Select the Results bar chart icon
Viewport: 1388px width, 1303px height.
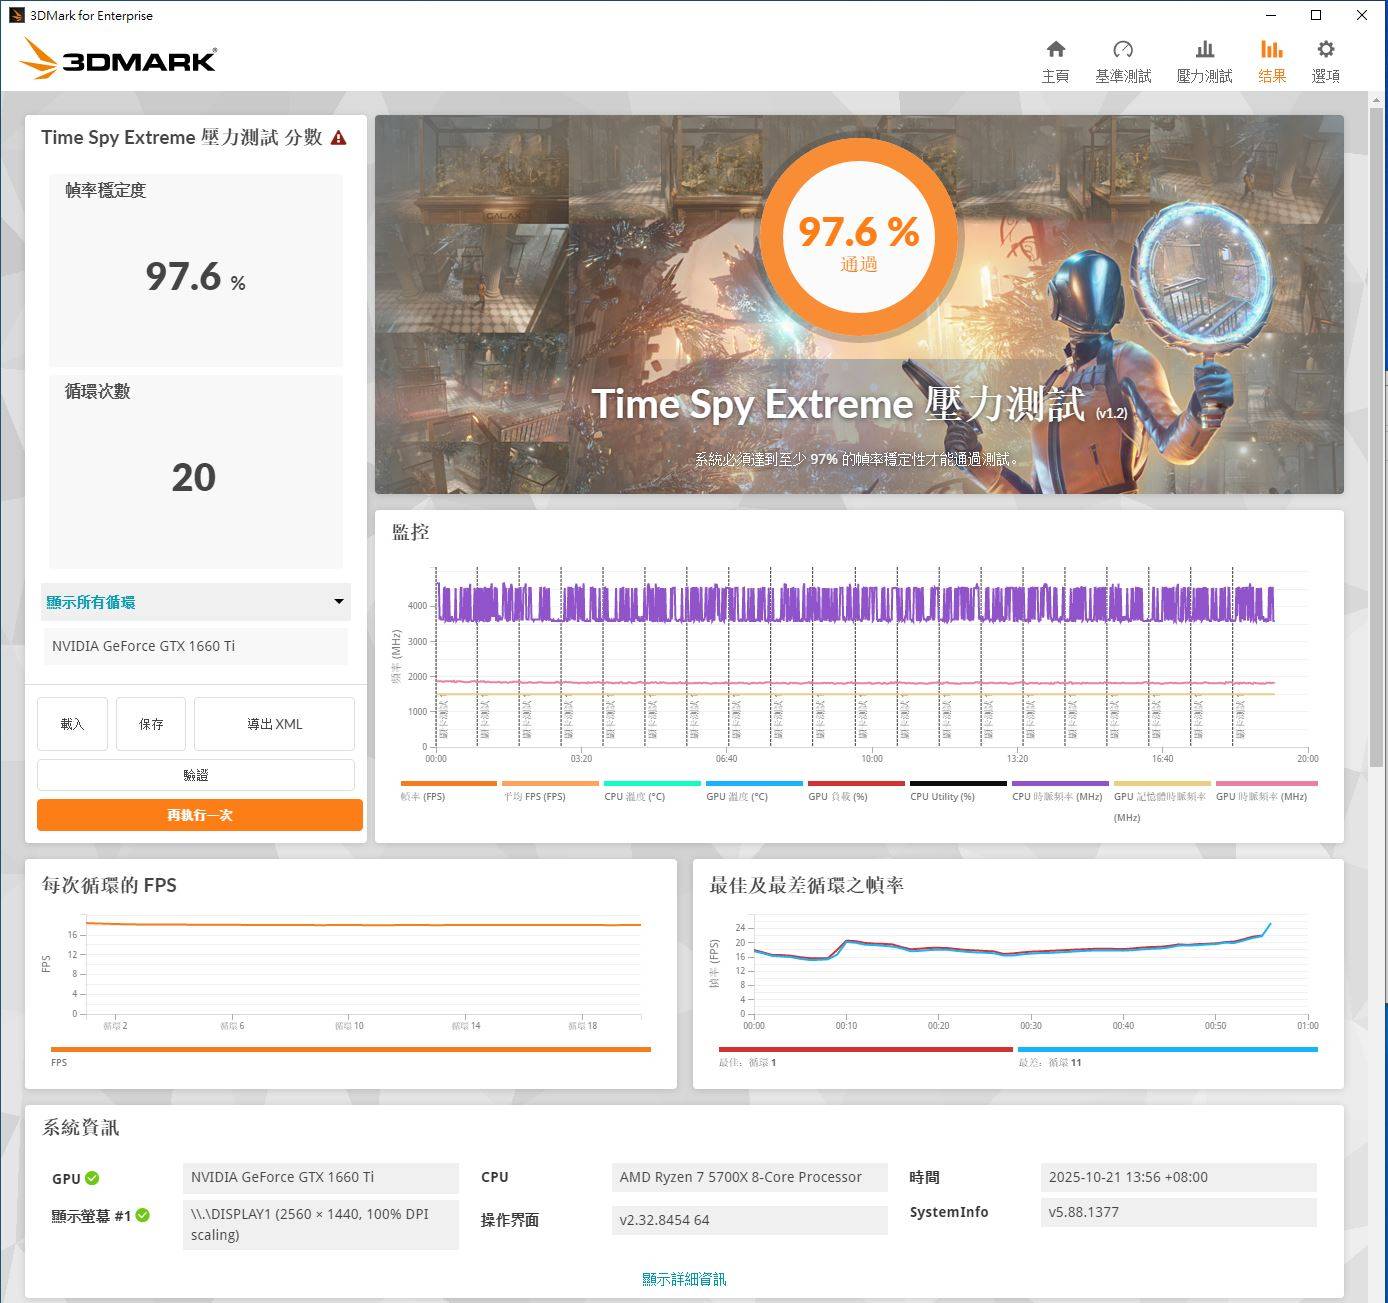(x=1271, y=60)
